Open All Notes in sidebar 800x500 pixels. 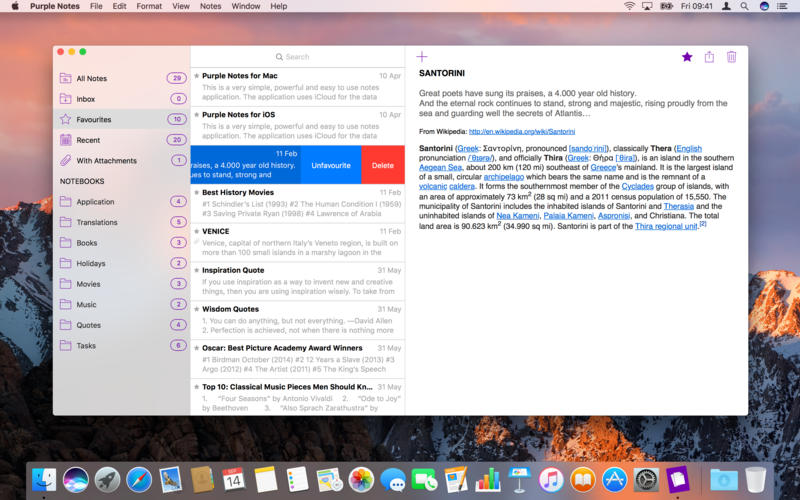pos(122,78)
